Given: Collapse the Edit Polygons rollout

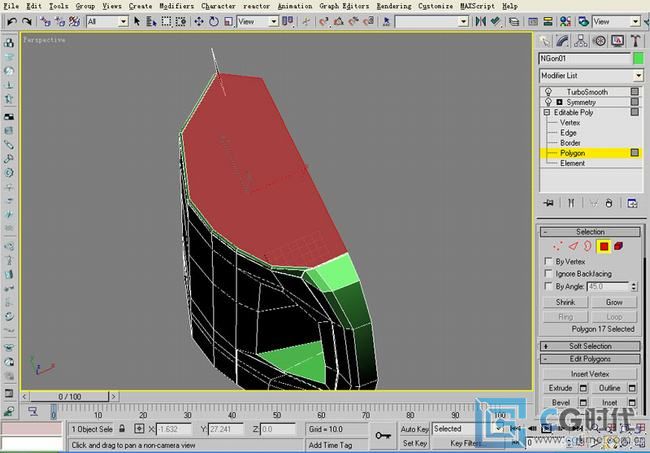Looking at the screenshot, I should (x=590, y=359).
